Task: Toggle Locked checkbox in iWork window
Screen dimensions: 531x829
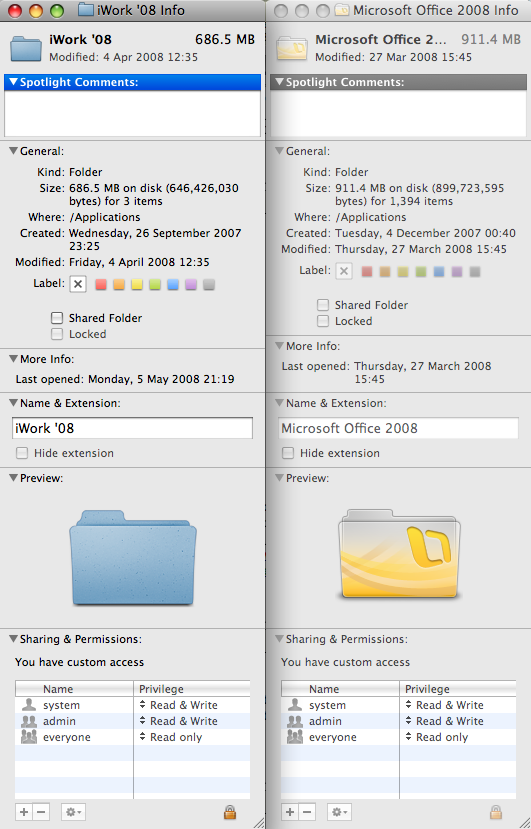Action: point(57,334)
